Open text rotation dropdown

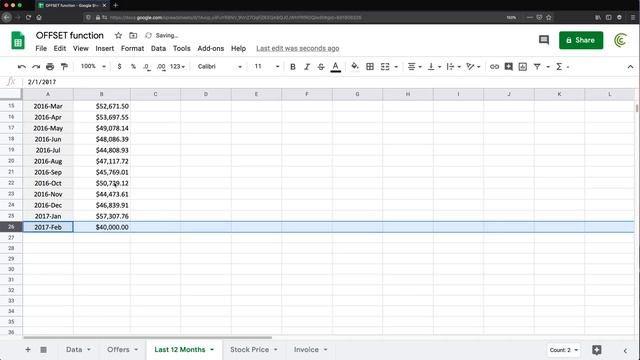point(473,67)
